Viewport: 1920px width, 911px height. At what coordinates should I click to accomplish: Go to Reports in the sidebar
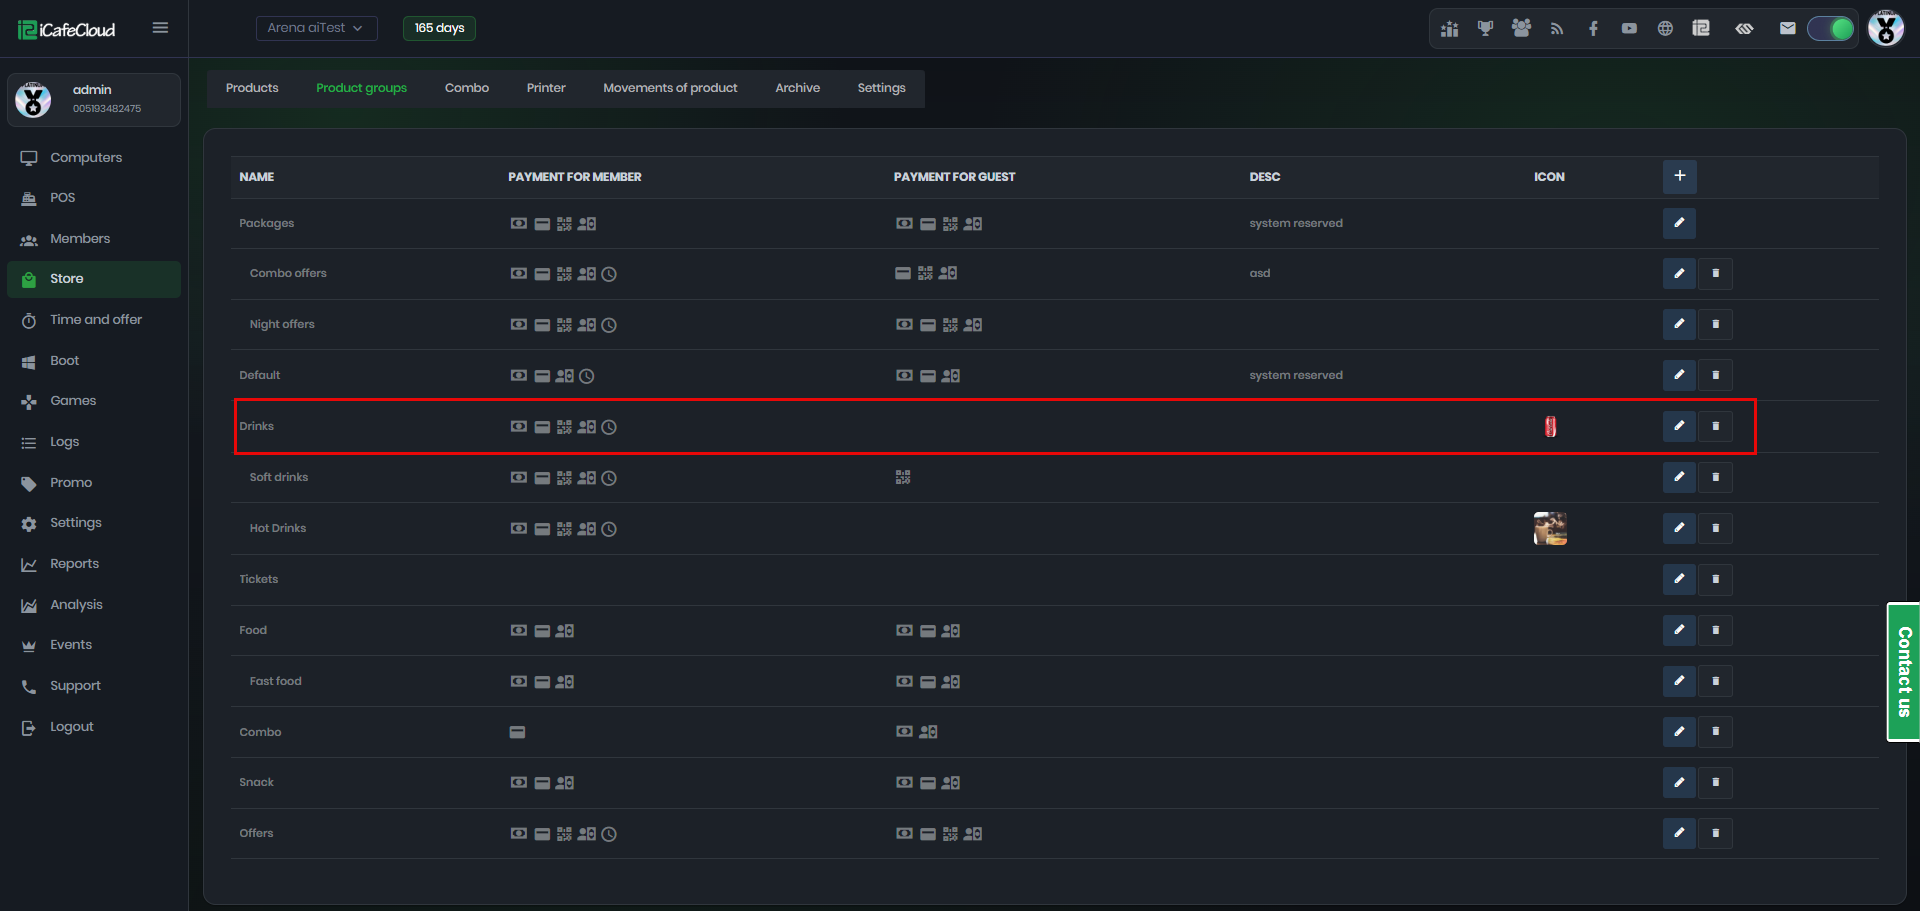(x=74, y=564)
